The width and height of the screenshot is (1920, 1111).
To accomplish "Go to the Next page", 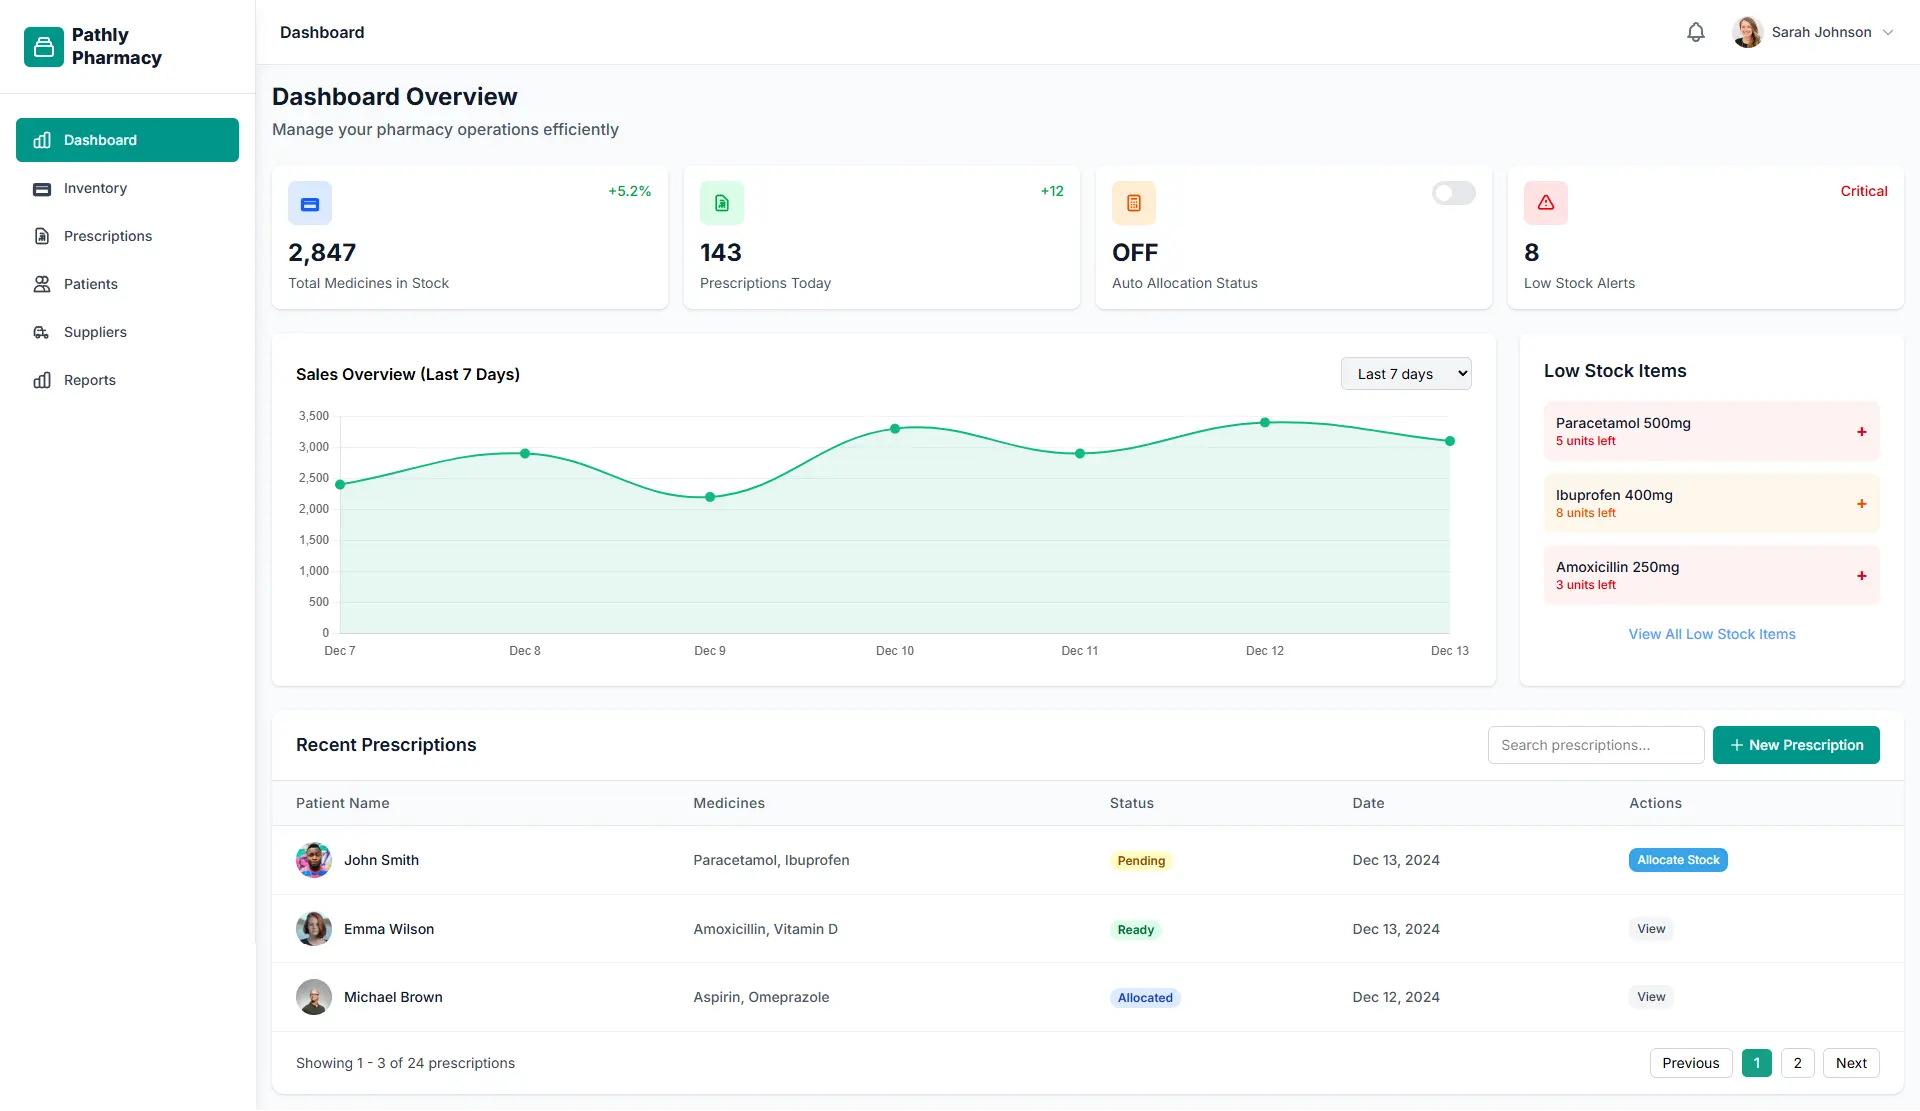I will click(1851, 1063).
